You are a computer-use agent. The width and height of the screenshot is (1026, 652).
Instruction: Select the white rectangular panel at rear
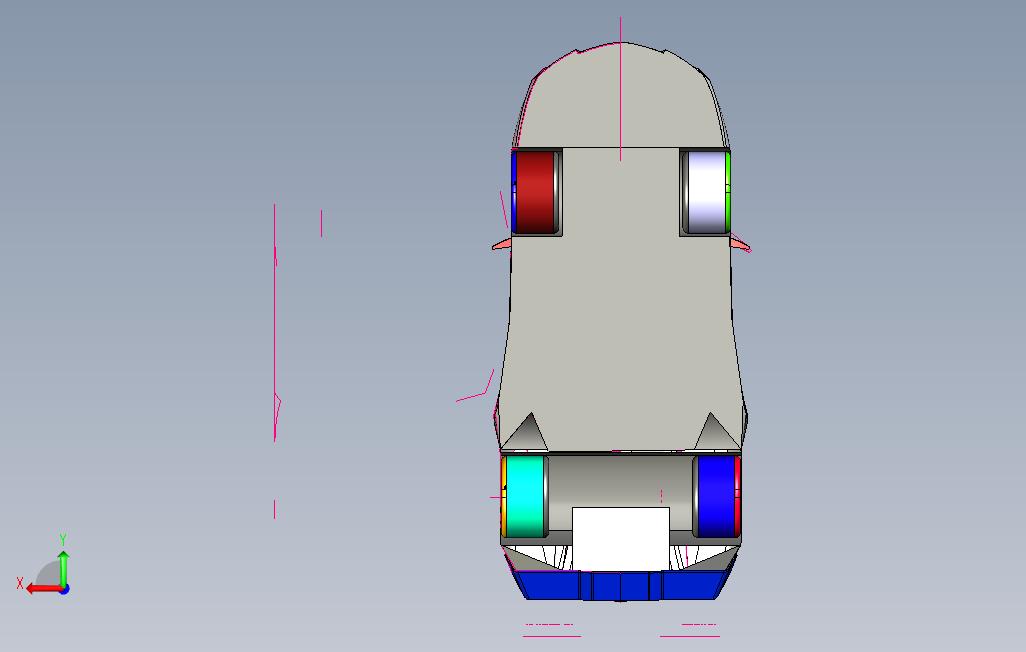click(x=620, y=538)
